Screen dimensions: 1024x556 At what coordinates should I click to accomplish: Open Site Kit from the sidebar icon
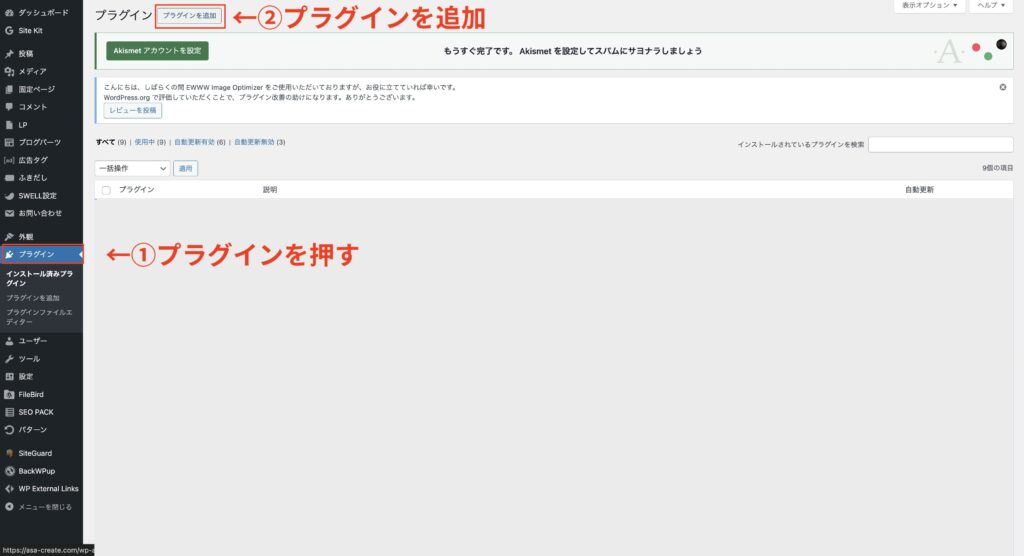pos(9,30)
